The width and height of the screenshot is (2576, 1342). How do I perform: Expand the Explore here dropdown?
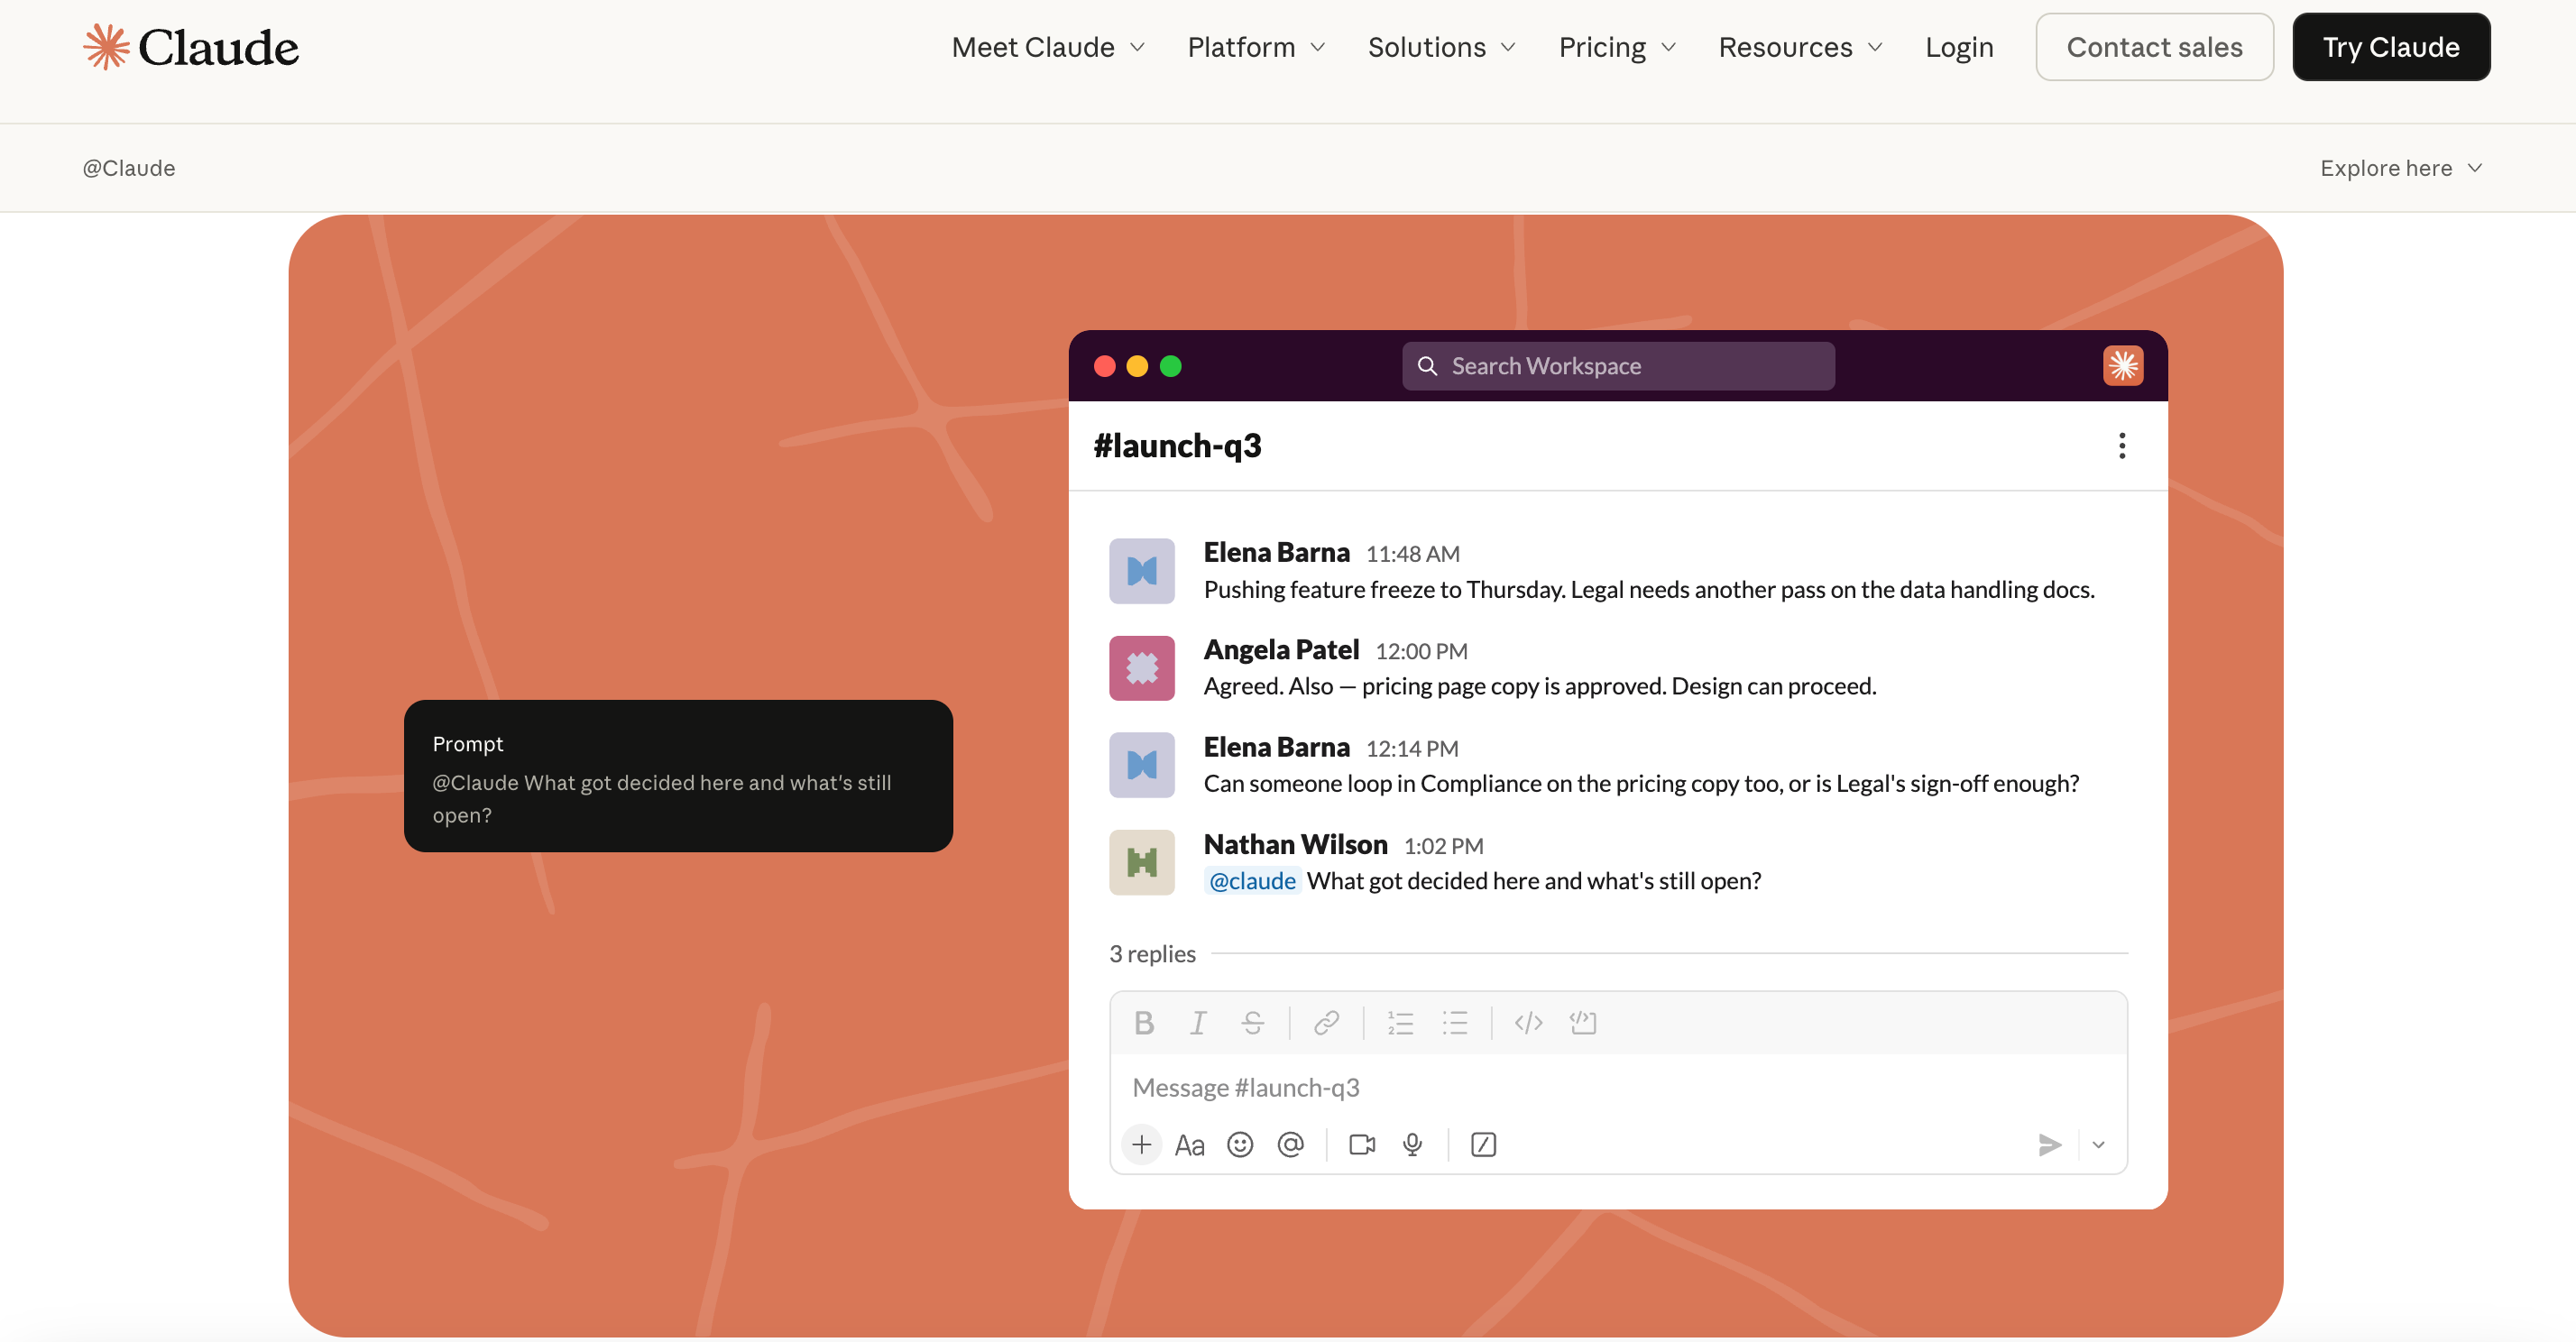(x=2401, y=168)
